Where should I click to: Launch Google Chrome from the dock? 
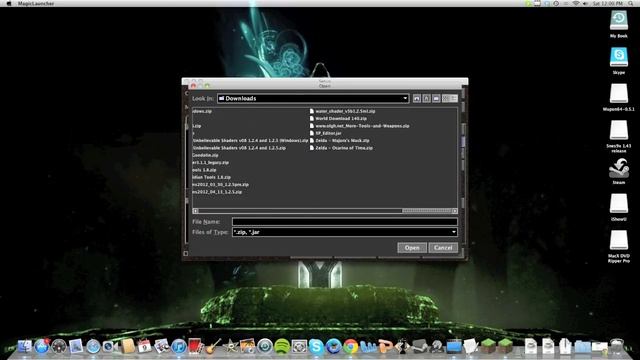350,347
